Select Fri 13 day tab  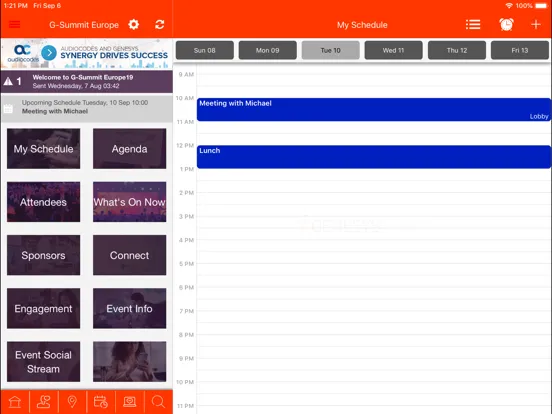click(x=520, y=50)
